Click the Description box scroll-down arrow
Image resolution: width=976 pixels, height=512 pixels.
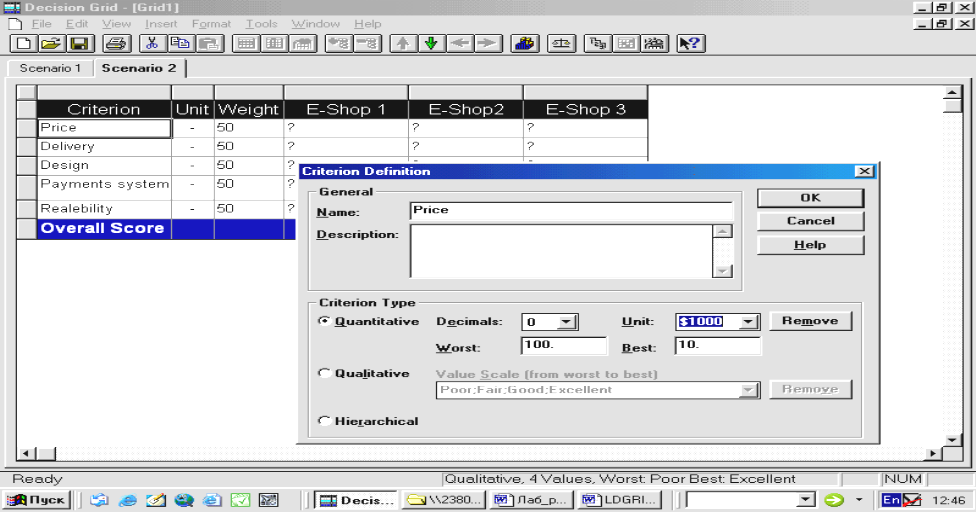[x=722, y=271]
